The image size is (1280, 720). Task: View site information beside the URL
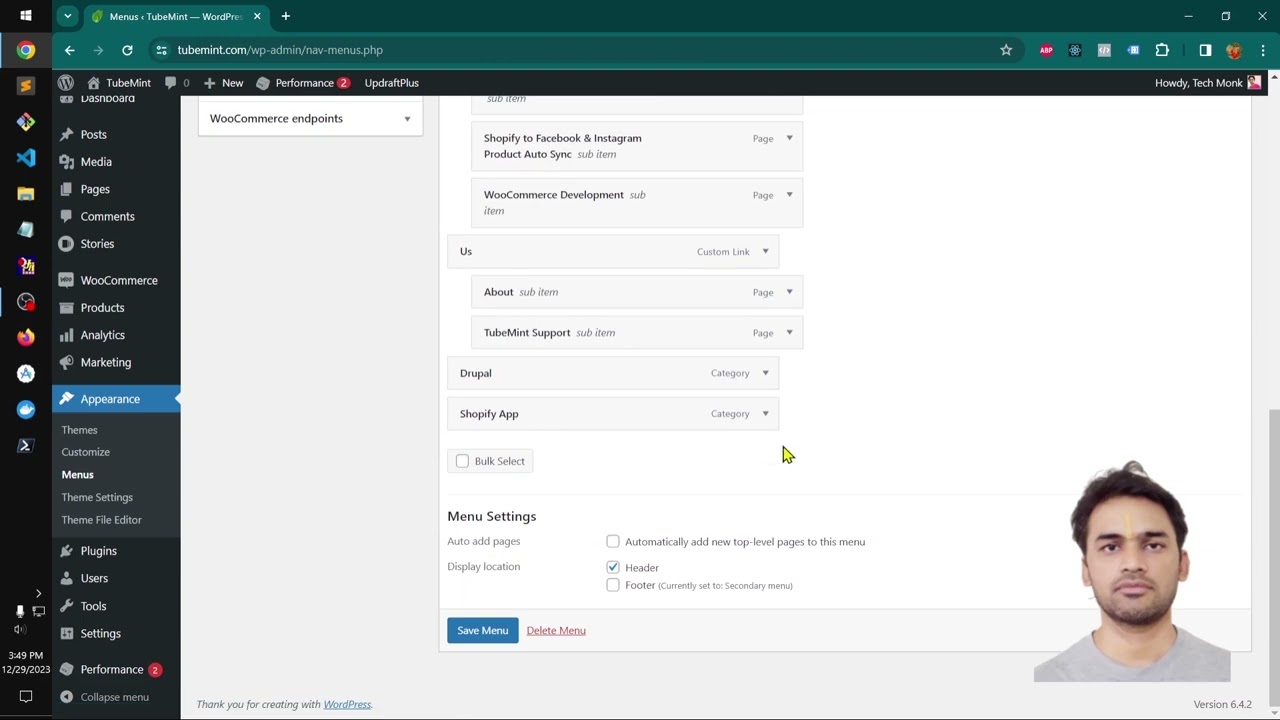(x=161, y=50)
